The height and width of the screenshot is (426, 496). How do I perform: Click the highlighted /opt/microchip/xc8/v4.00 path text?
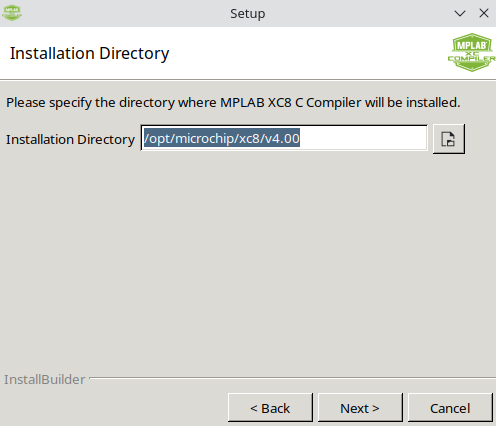pos(222,138)
